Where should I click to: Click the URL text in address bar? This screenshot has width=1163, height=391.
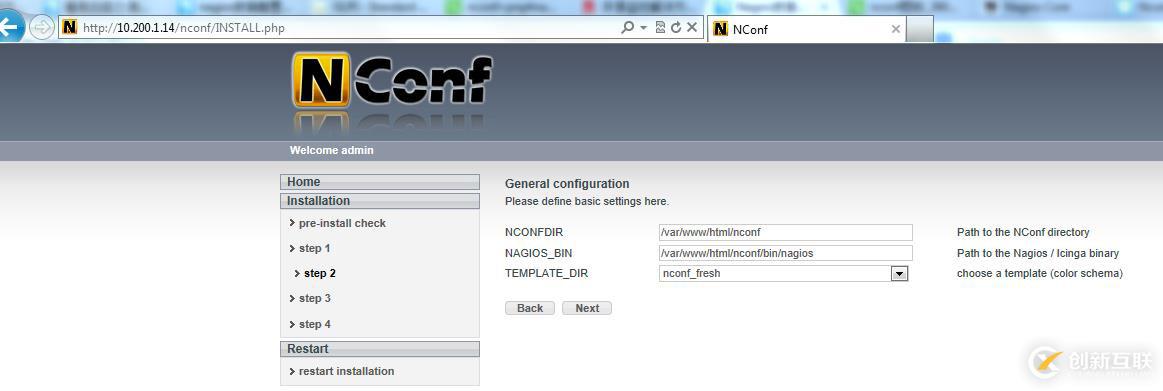tap(183, 28)
